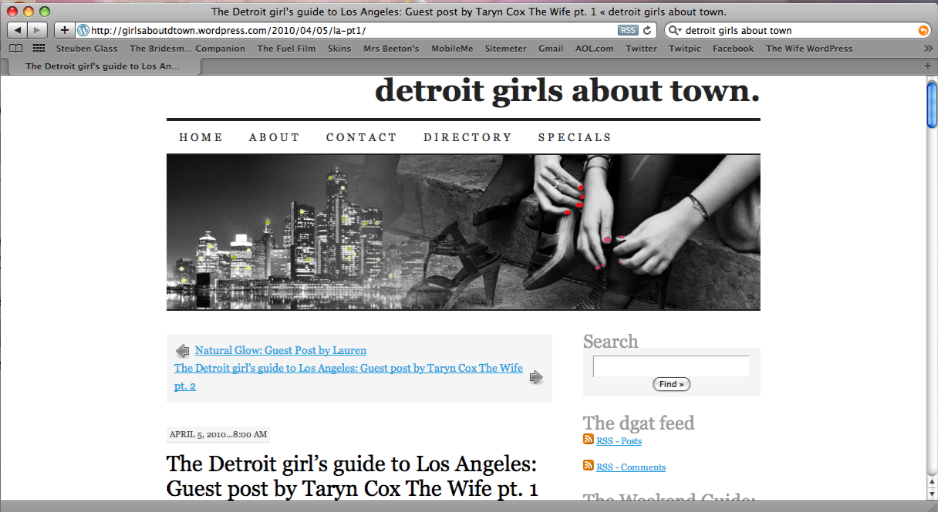The image size is (938, 512).
Task: Open the Gmail bookmark
Action: pos(550,48)
